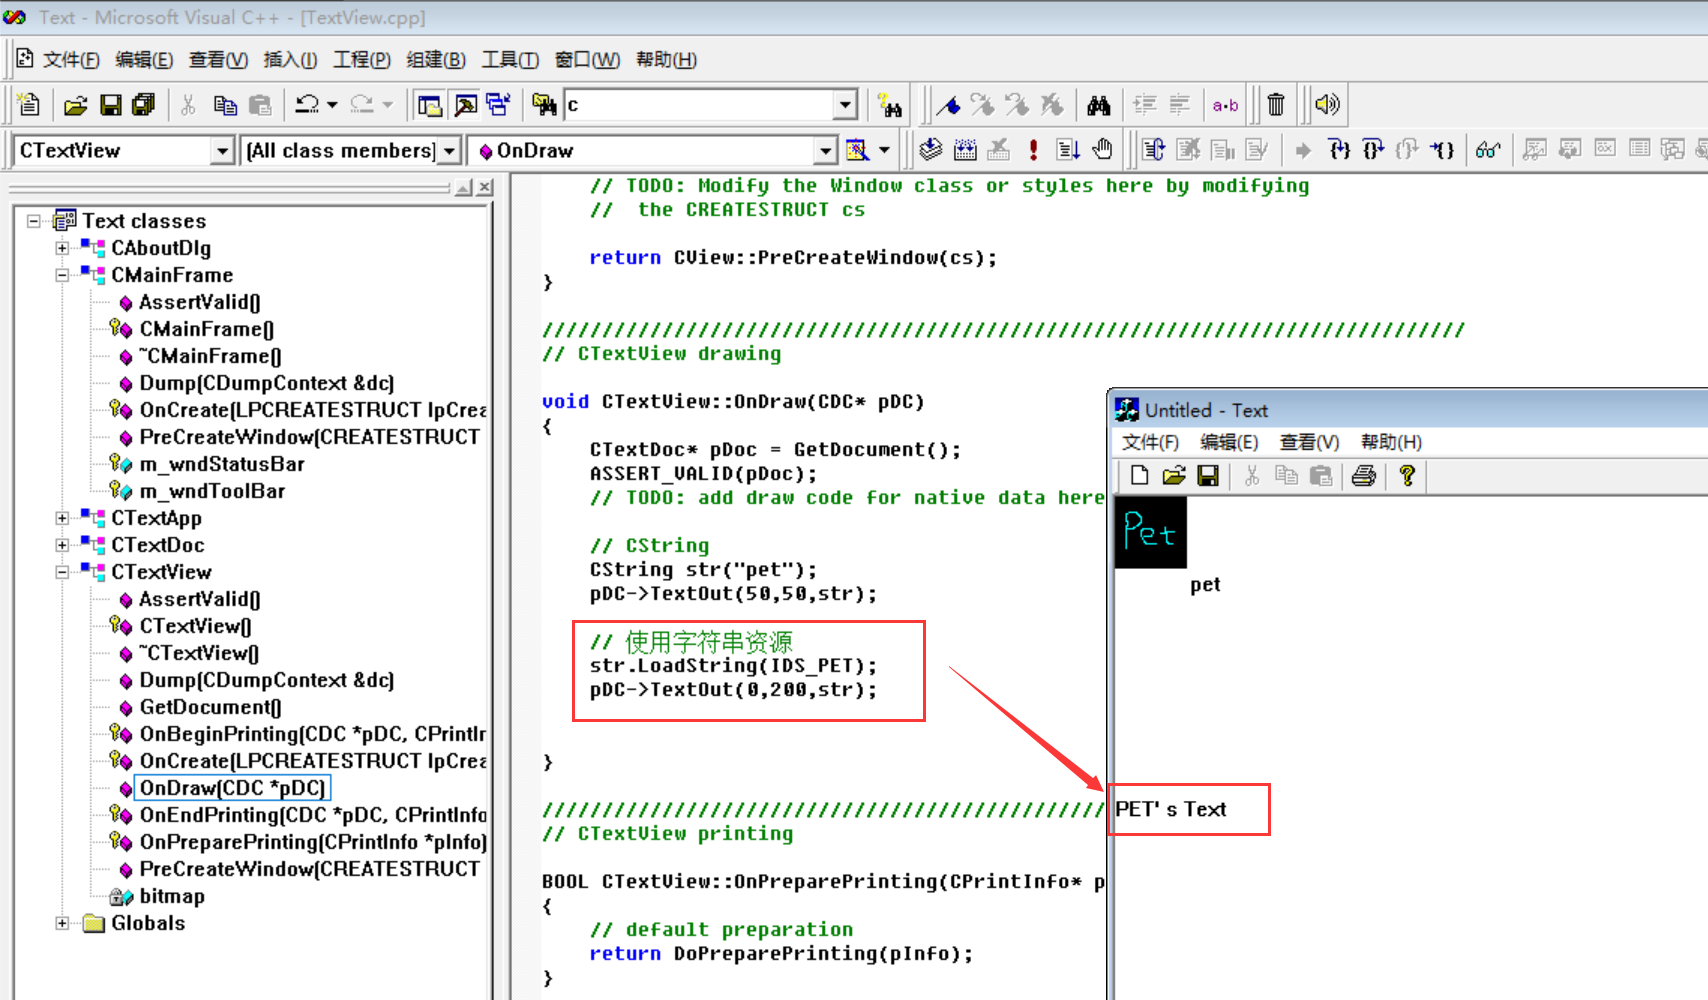Viewport: 1708px width, 1000px height.
Task: Click the Go debug icon
Action: (x=1068, y=150)
